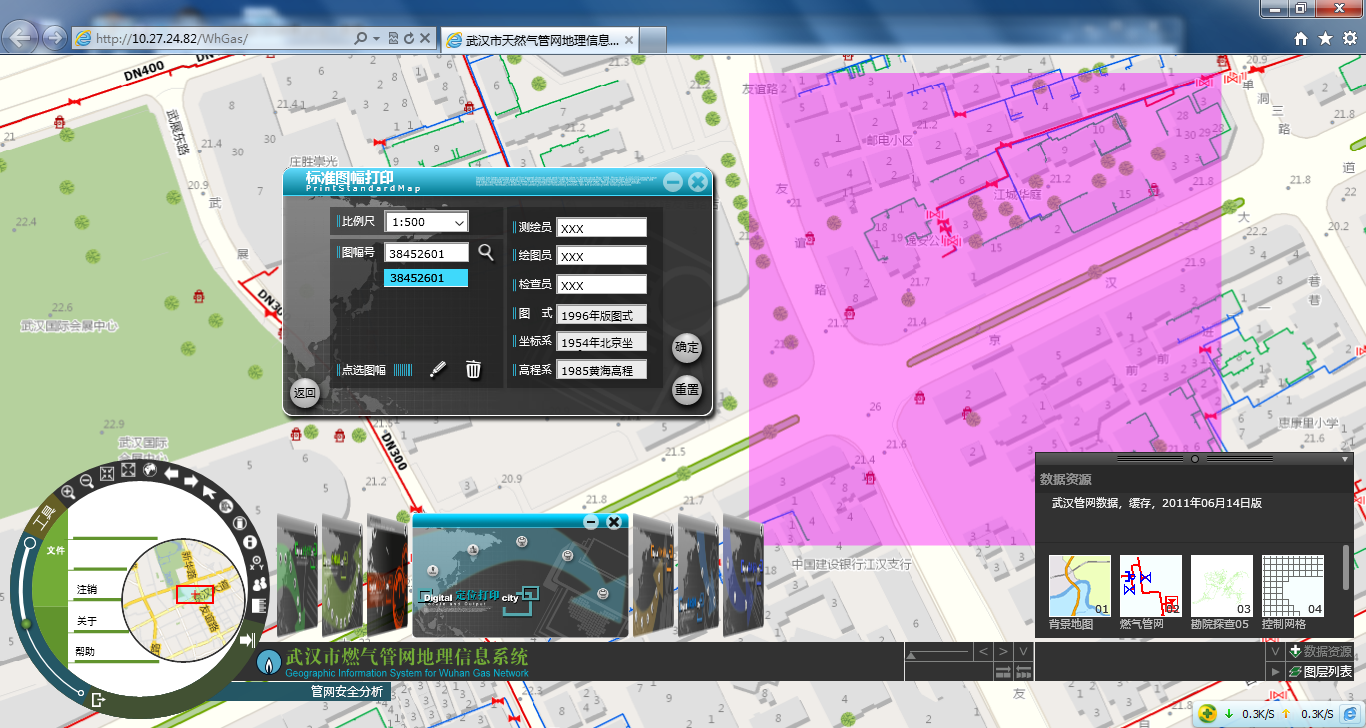Click the globe full-extent icon

coord(151,469)
